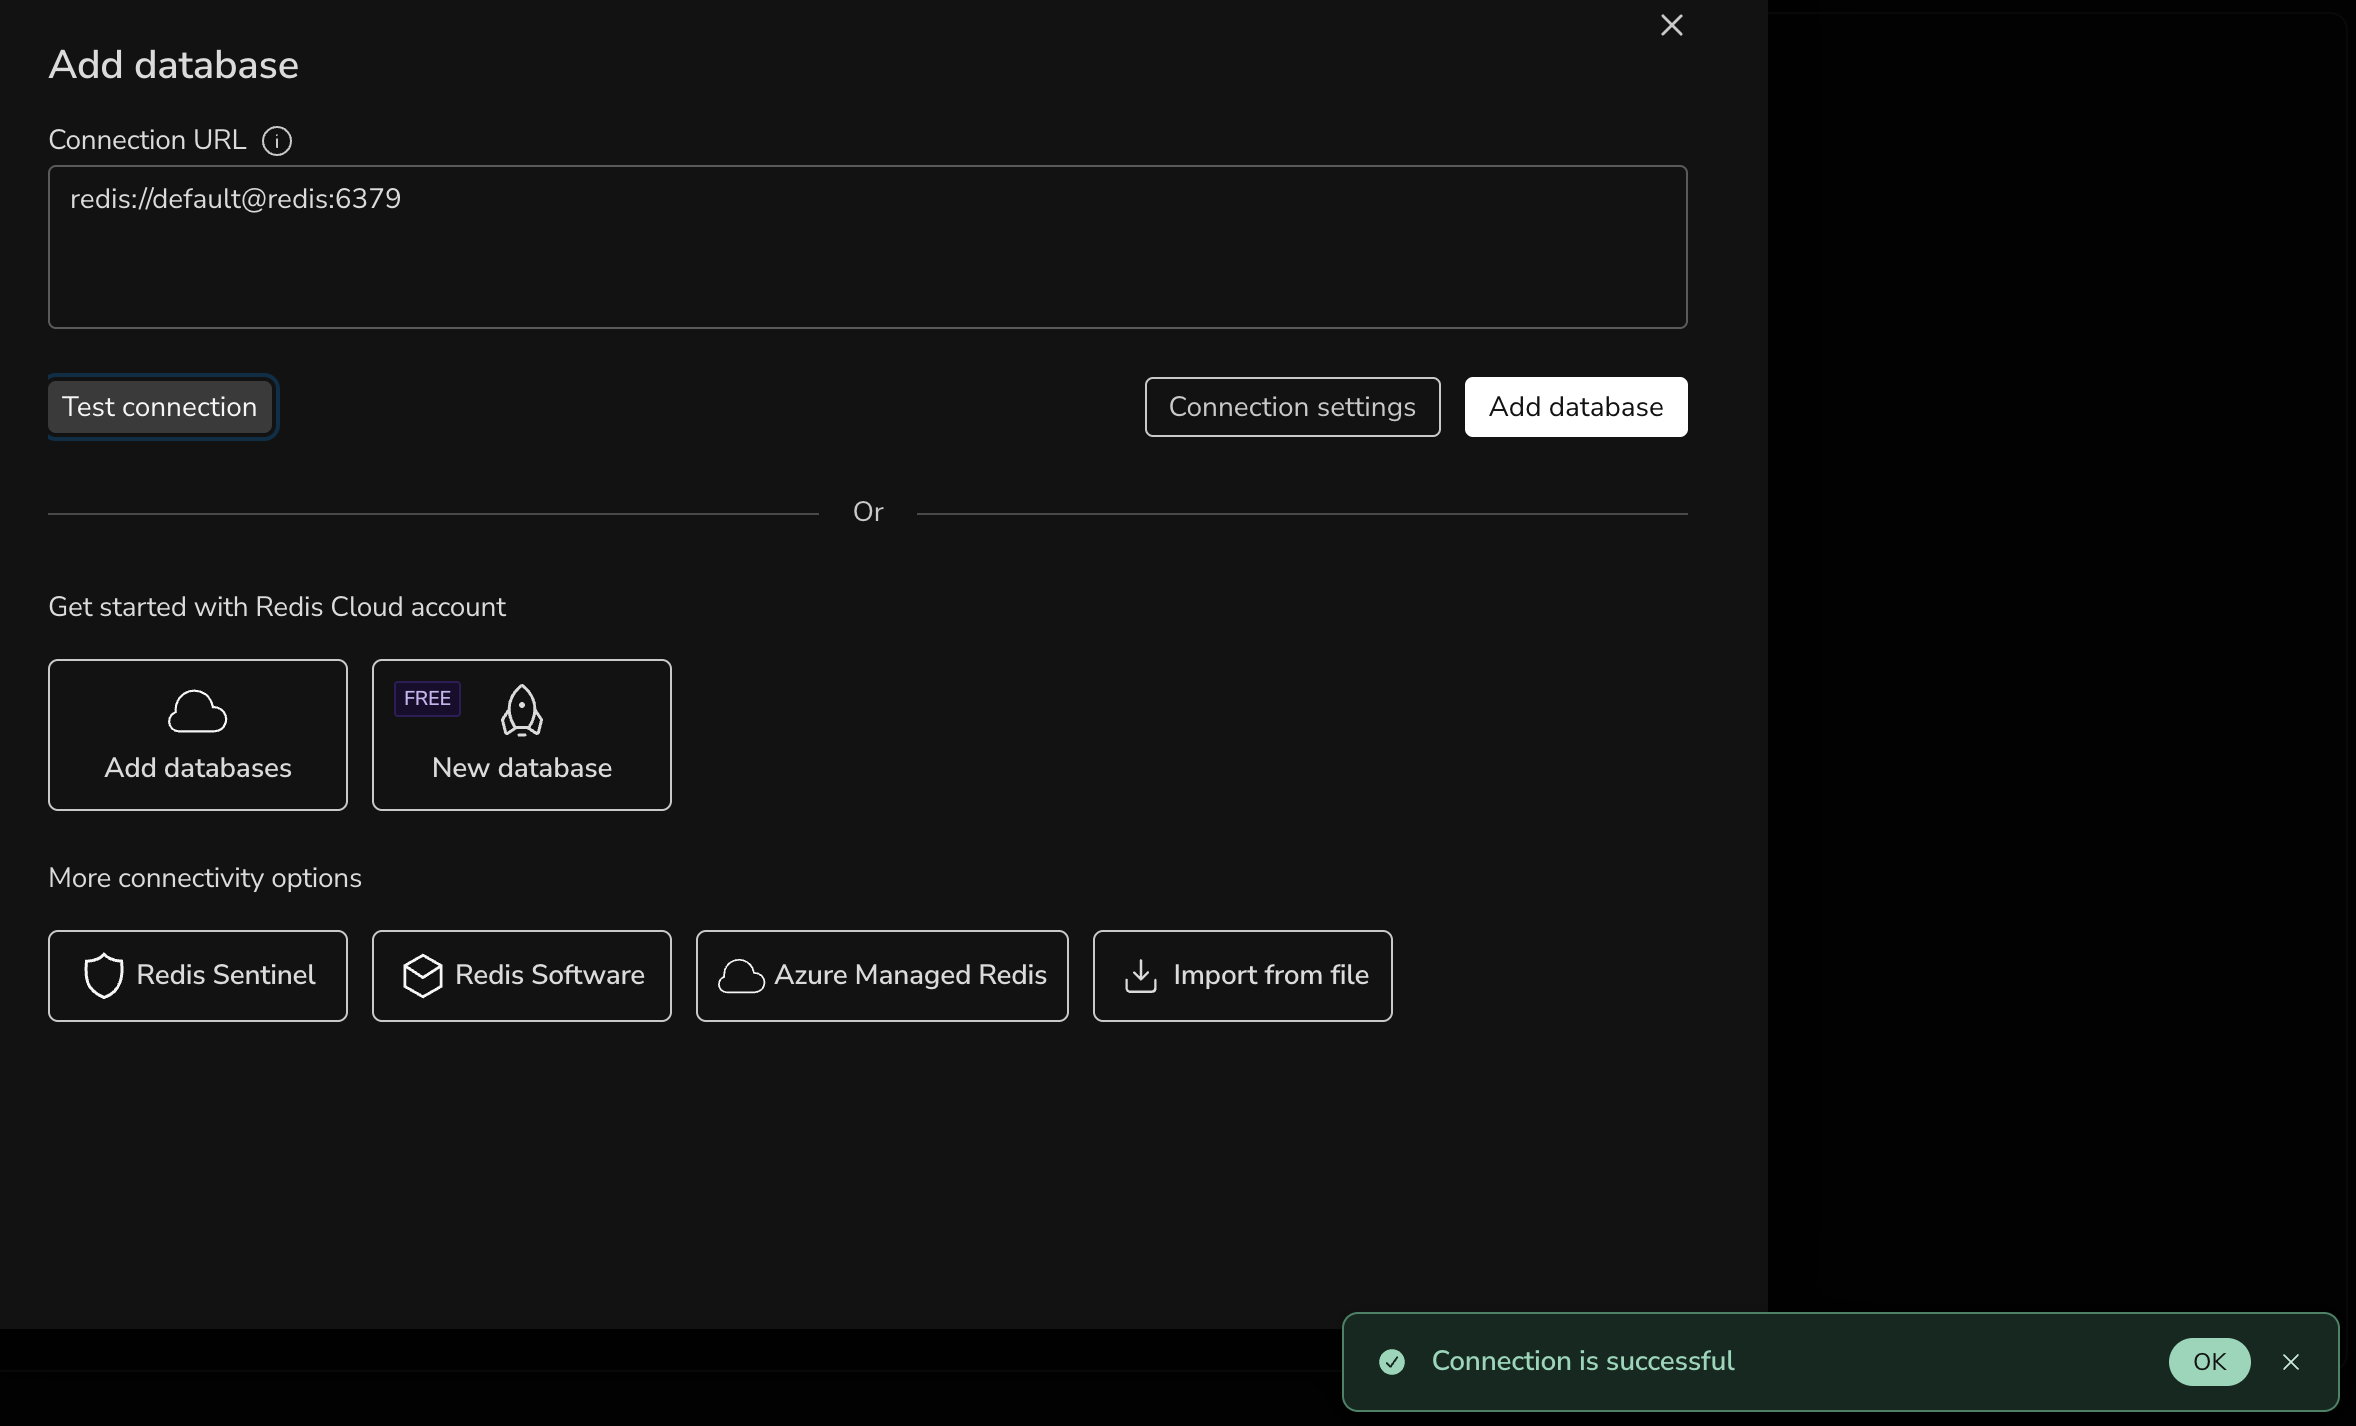This screenshot has height=1426, width=2356.
Task: Click the Connection URL label
Action: click(147, 140)
